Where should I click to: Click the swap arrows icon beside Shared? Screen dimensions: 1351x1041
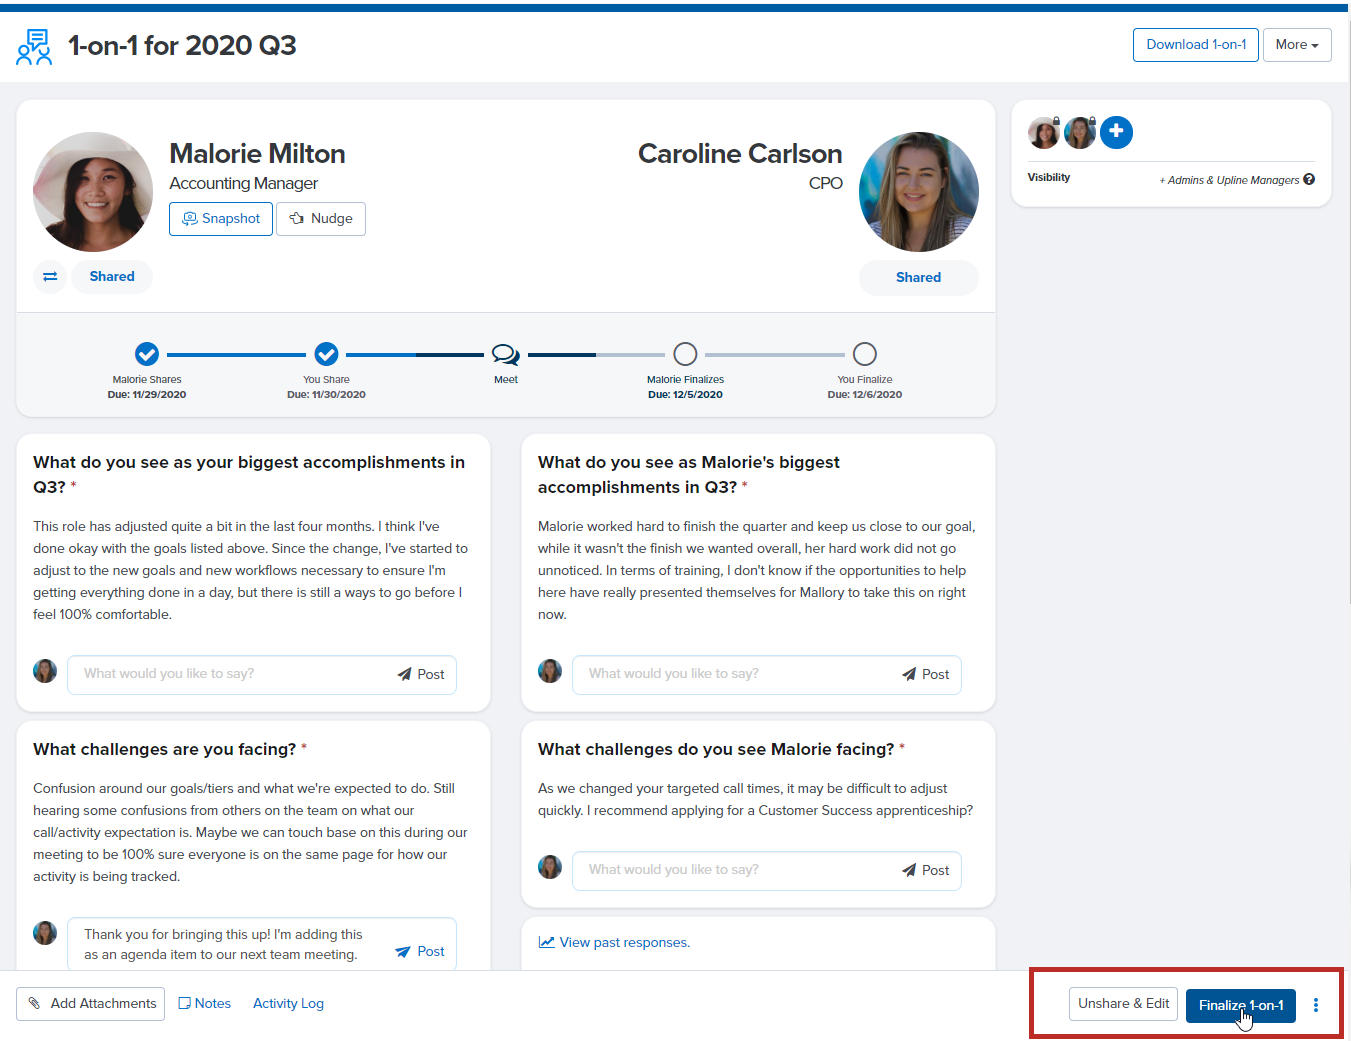(x=50, y=277)
